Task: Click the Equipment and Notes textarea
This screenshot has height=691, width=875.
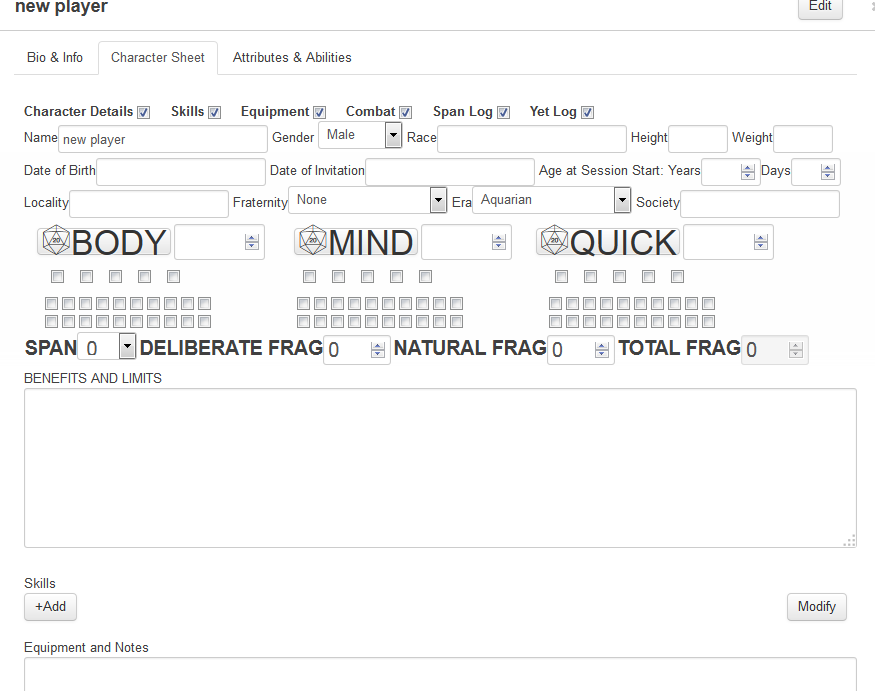Action: point(440,674)
